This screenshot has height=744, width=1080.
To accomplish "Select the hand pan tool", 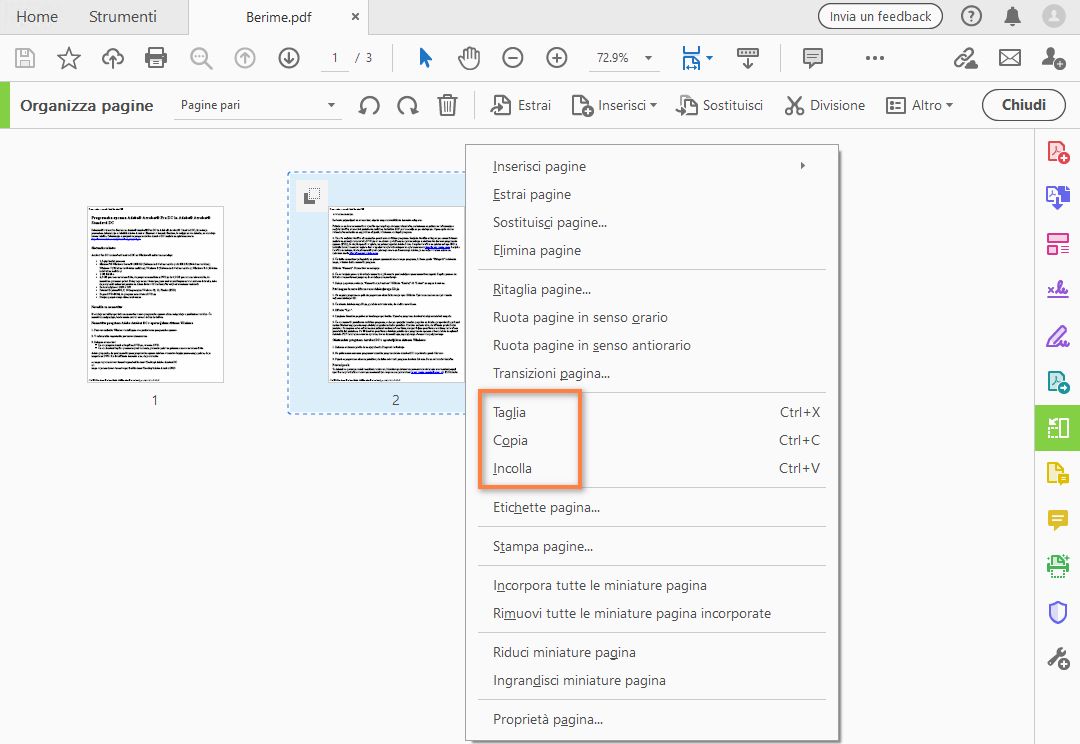I will 468,57.
